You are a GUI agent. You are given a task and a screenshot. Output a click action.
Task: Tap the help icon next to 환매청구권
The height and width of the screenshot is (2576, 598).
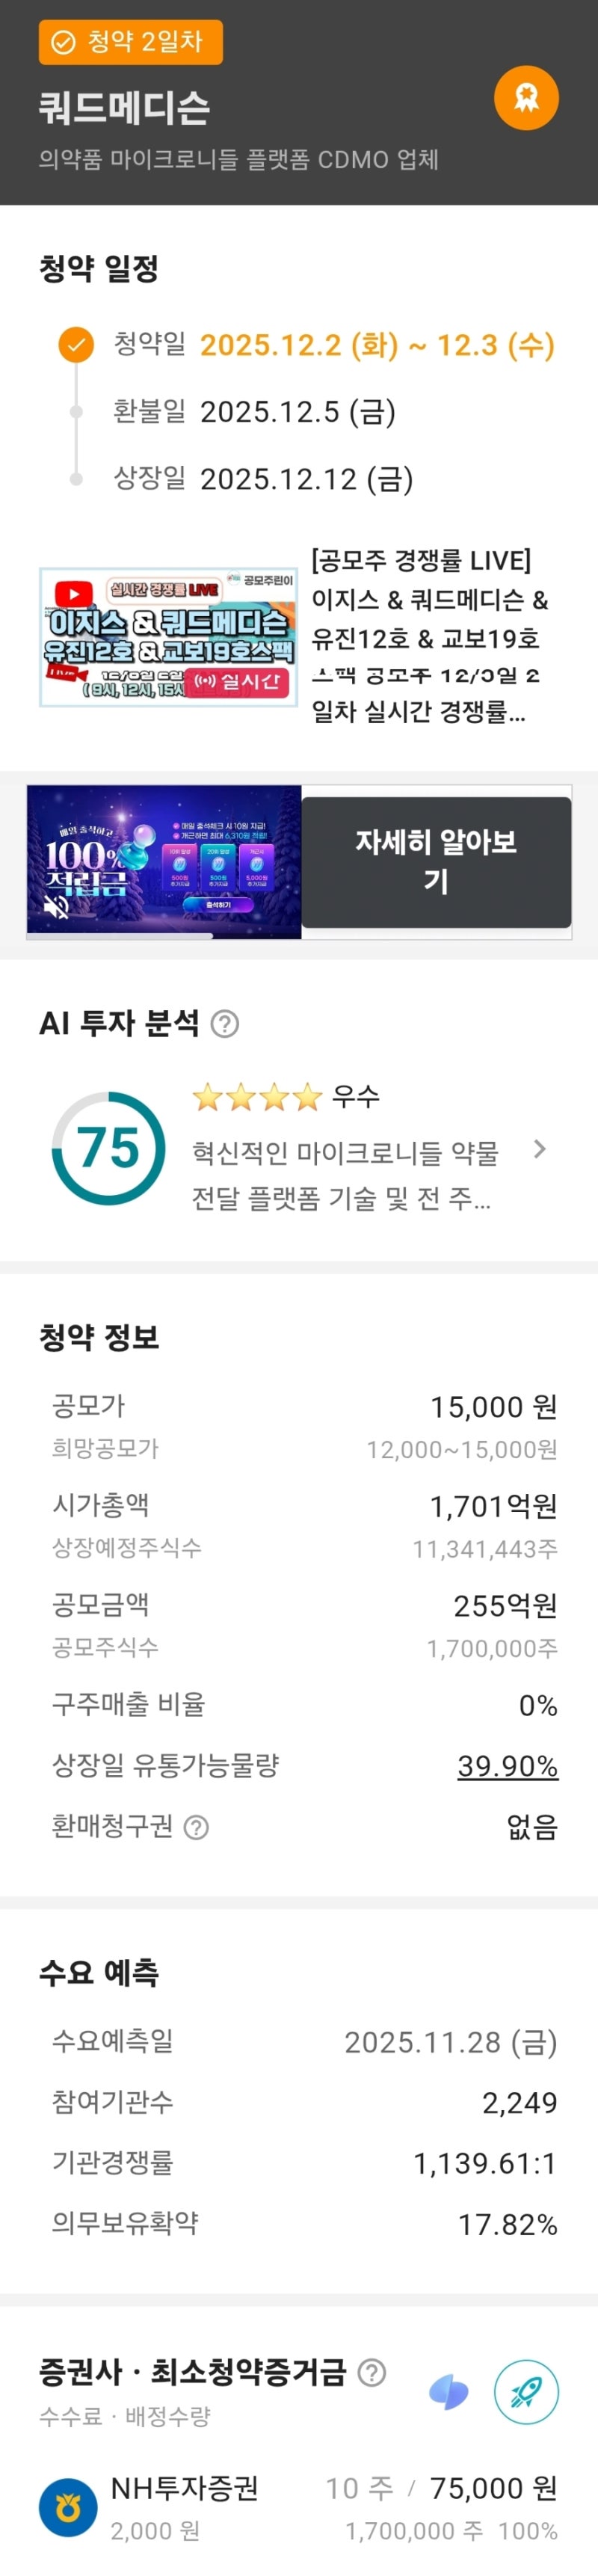point(197,1828)
